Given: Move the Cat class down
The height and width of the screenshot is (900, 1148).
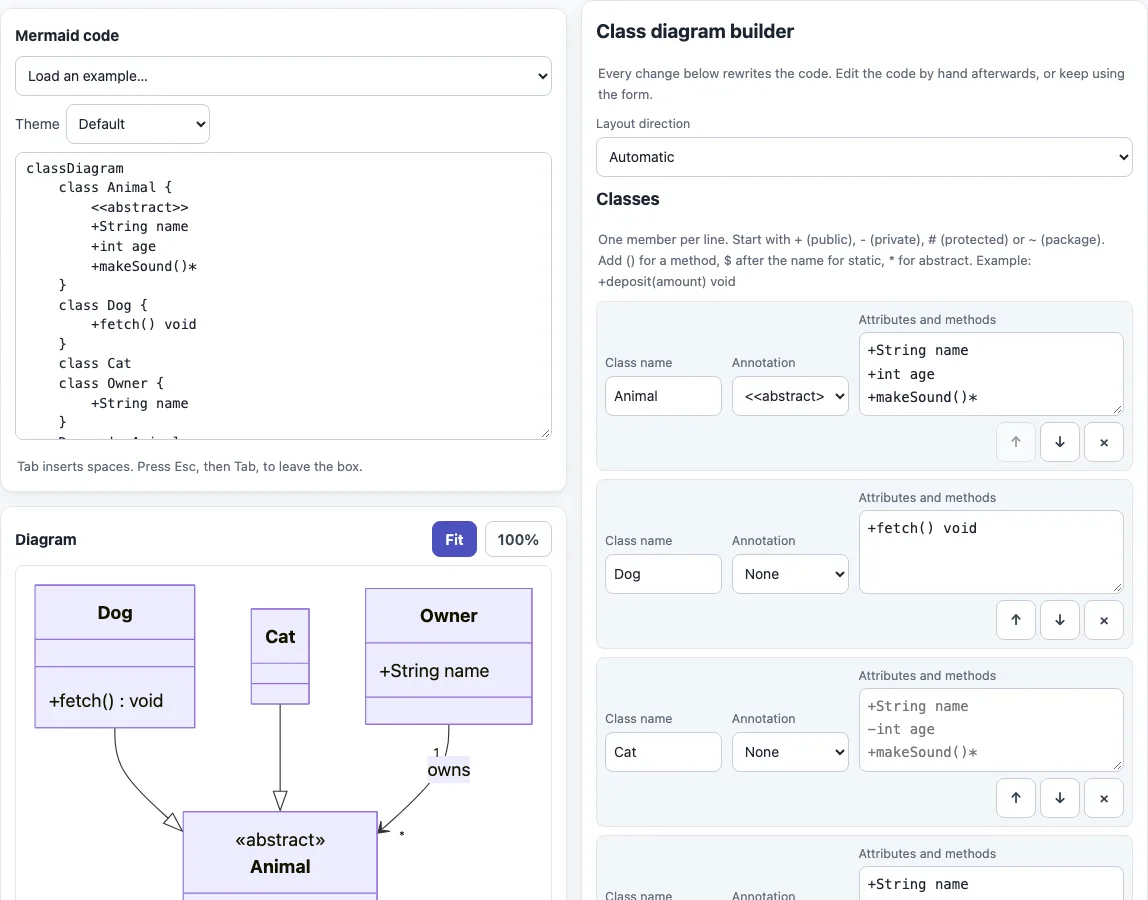Looking at the screenshot, I should [x=1059, y=797].
